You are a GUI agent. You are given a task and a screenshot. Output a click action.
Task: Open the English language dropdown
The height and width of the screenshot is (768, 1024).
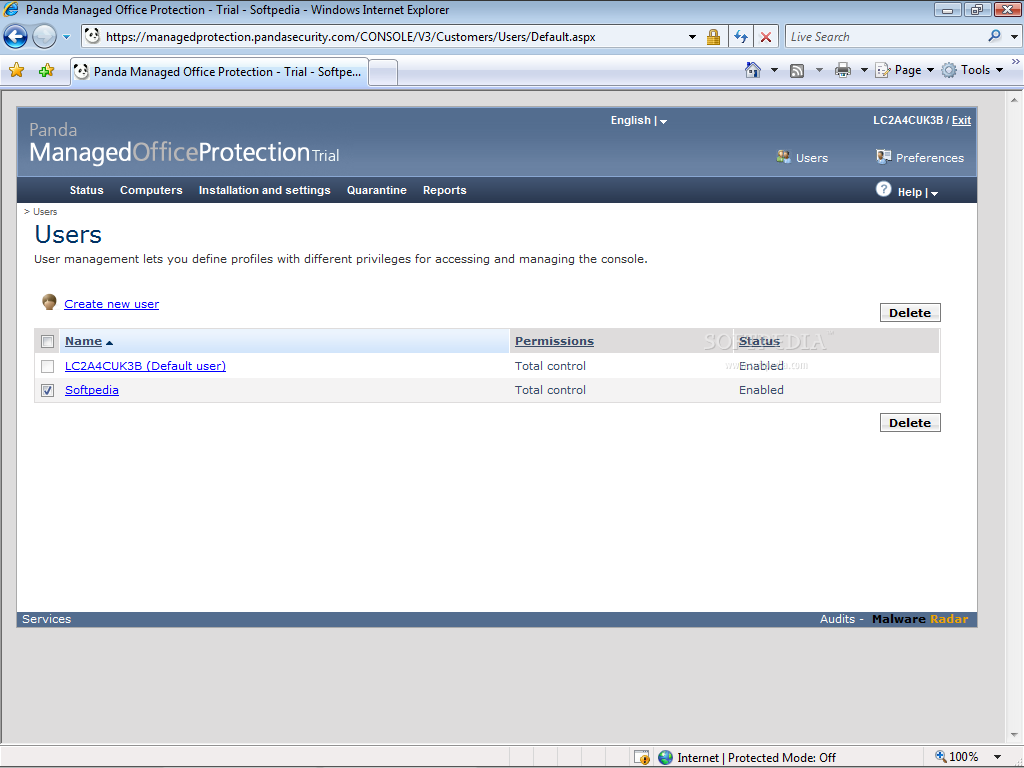(x=639, y=120)
